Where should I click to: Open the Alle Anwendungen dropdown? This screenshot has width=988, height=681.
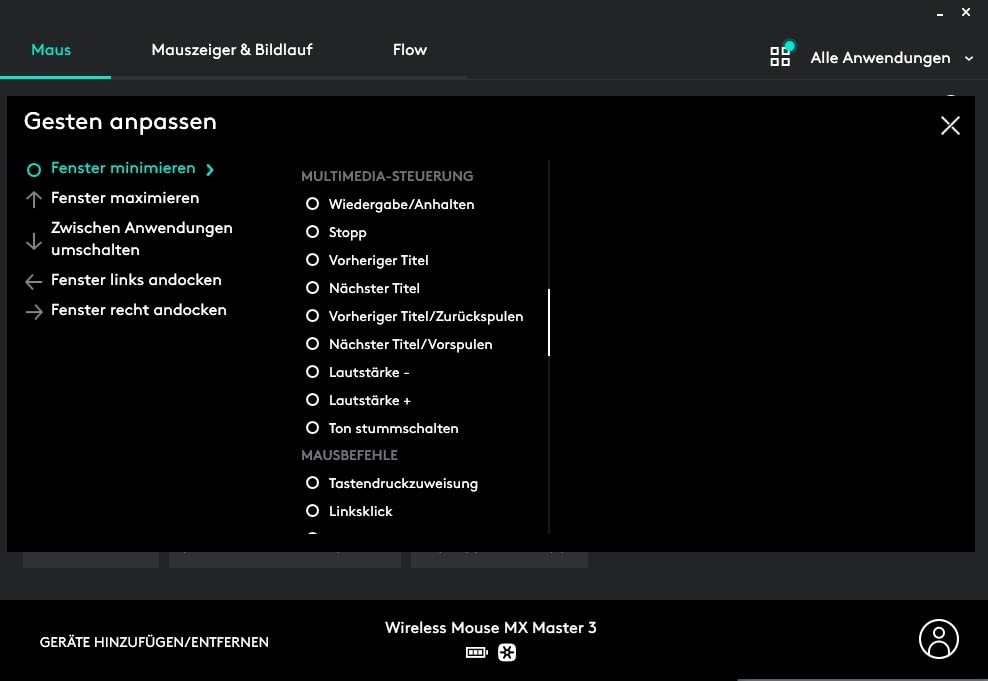click(x=892, y=58)
